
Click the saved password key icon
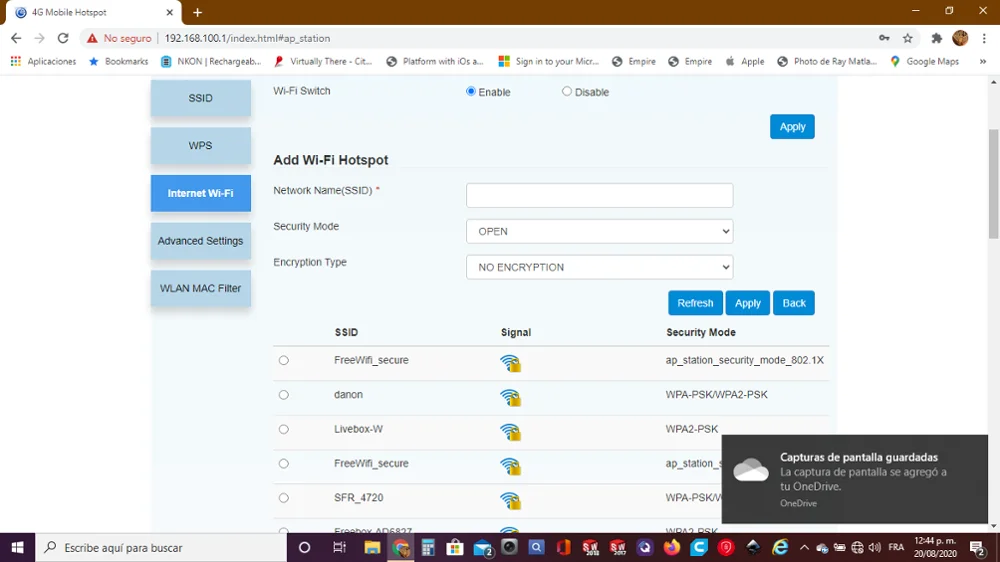(884, 38)
